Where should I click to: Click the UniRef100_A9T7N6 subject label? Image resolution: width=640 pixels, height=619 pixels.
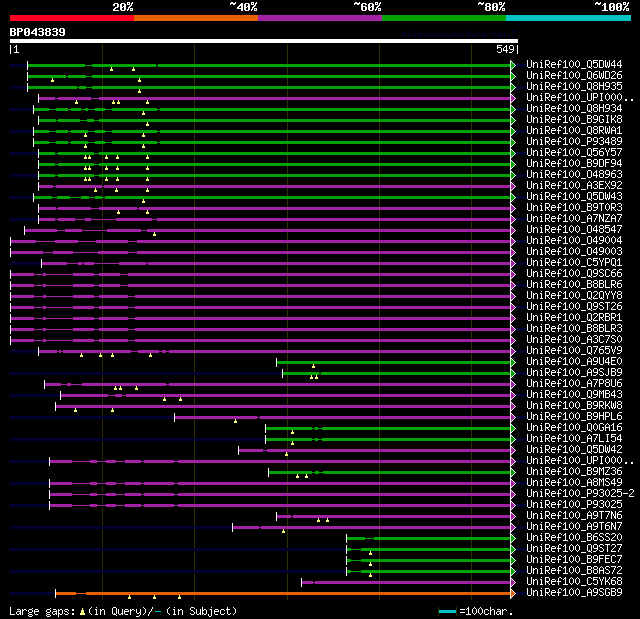[x=574, y=516]
